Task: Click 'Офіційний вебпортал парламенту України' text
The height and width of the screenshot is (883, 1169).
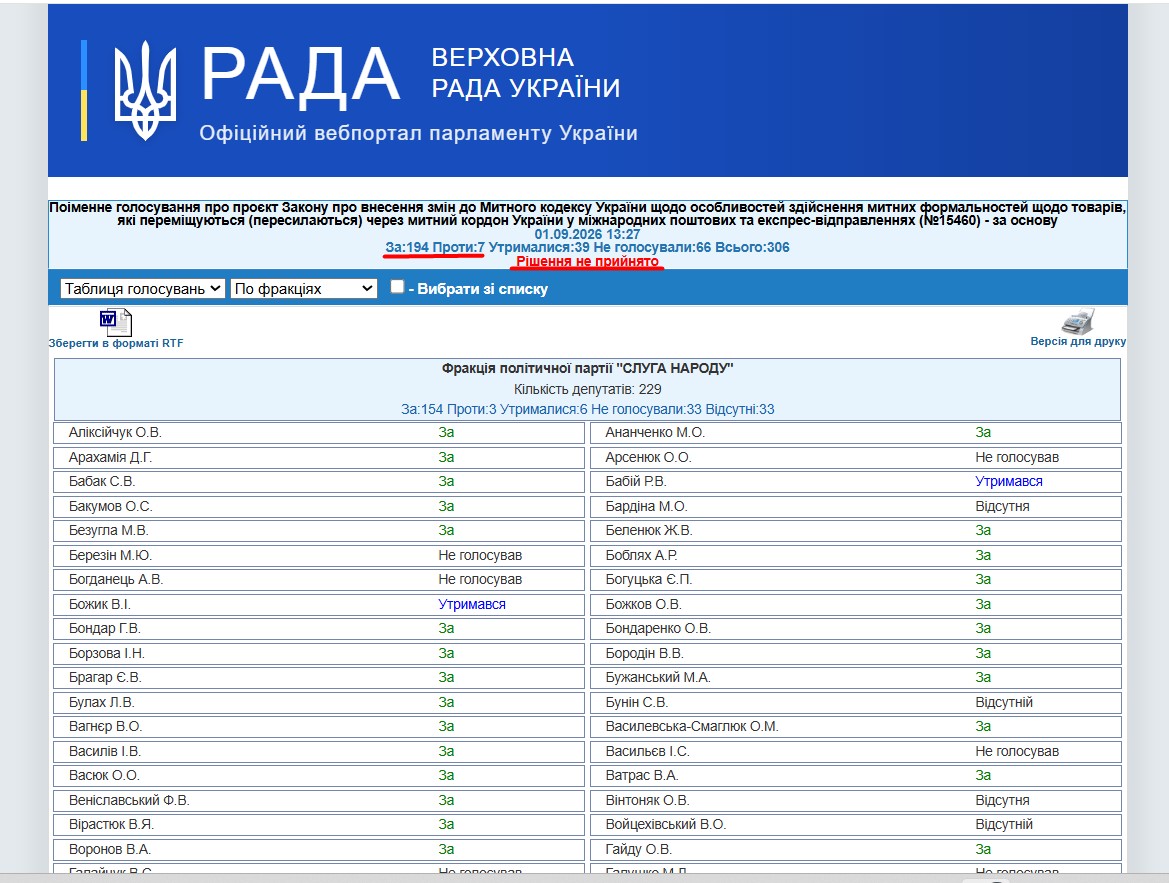Action: tap(418, 133)
